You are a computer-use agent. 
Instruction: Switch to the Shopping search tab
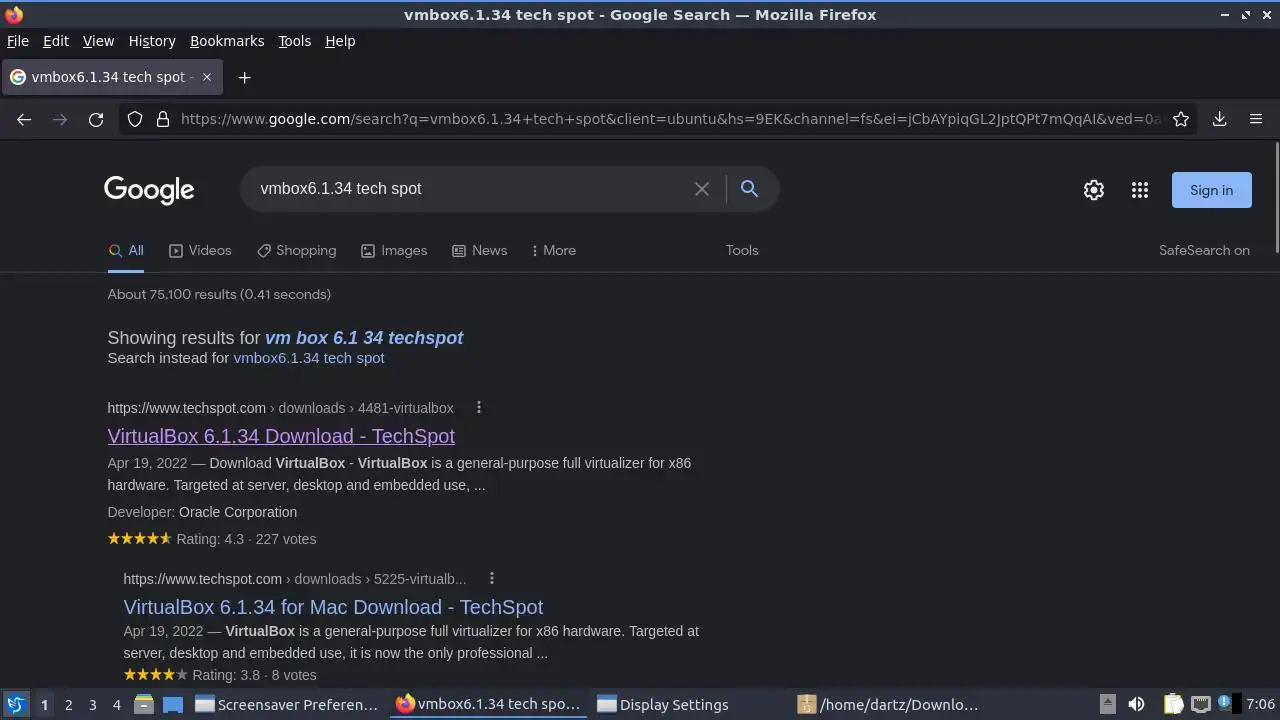pos(296,250)
